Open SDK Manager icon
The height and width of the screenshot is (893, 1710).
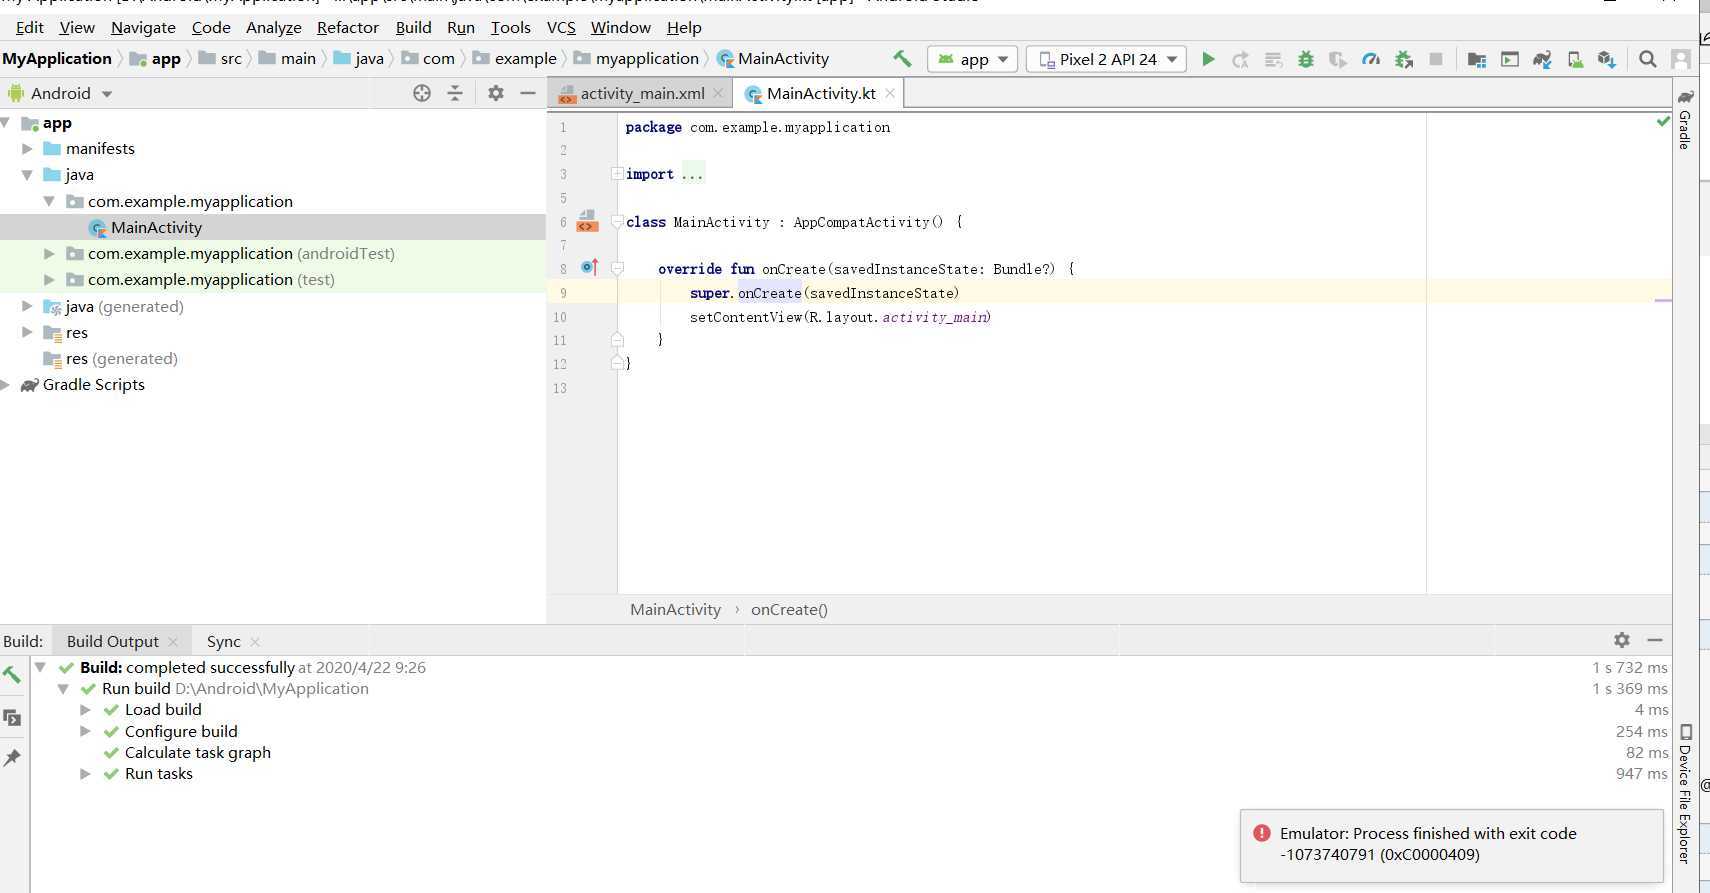[1607, 59]
